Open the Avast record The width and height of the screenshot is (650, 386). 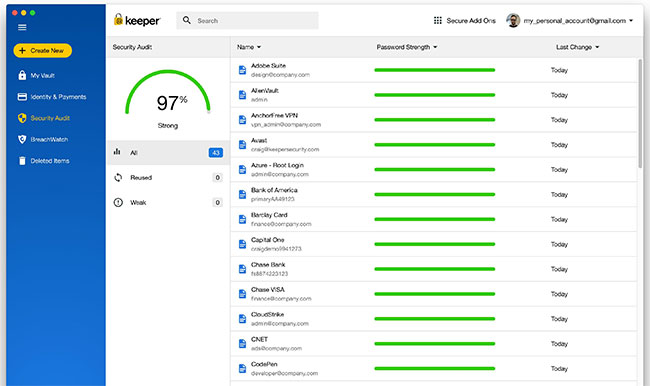pos(434,145)
